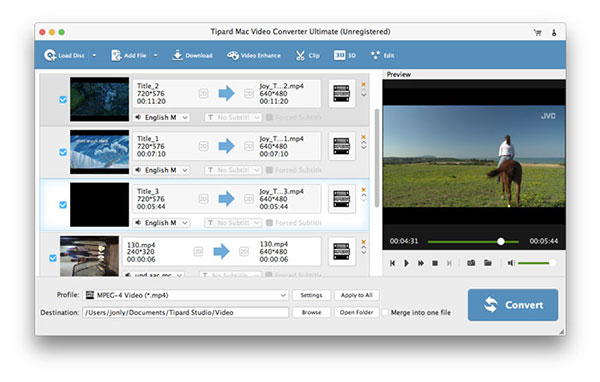Open subtitle dropdown for Title_2
The image size is (600, 382).
(x=233, y=117)
